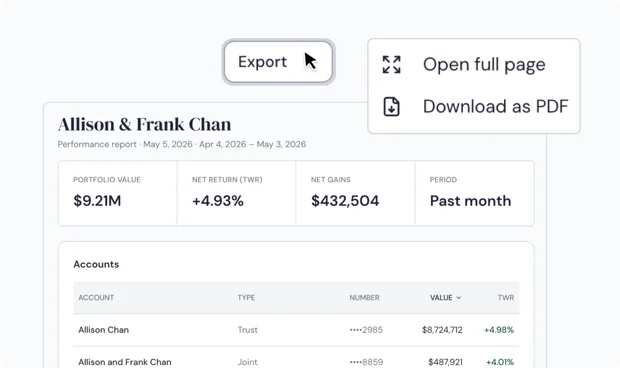Image resolution: width=620 pixels, height=368 pixels.
Task: Click the expand arrows icon beside Open full page
Action: 391,64
